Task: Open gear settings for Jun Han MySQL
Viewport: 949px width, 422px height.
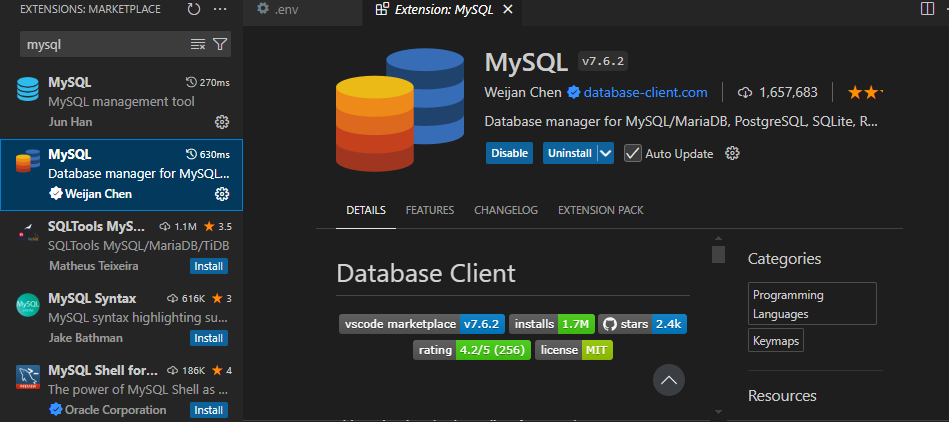Action: (222, 122)
